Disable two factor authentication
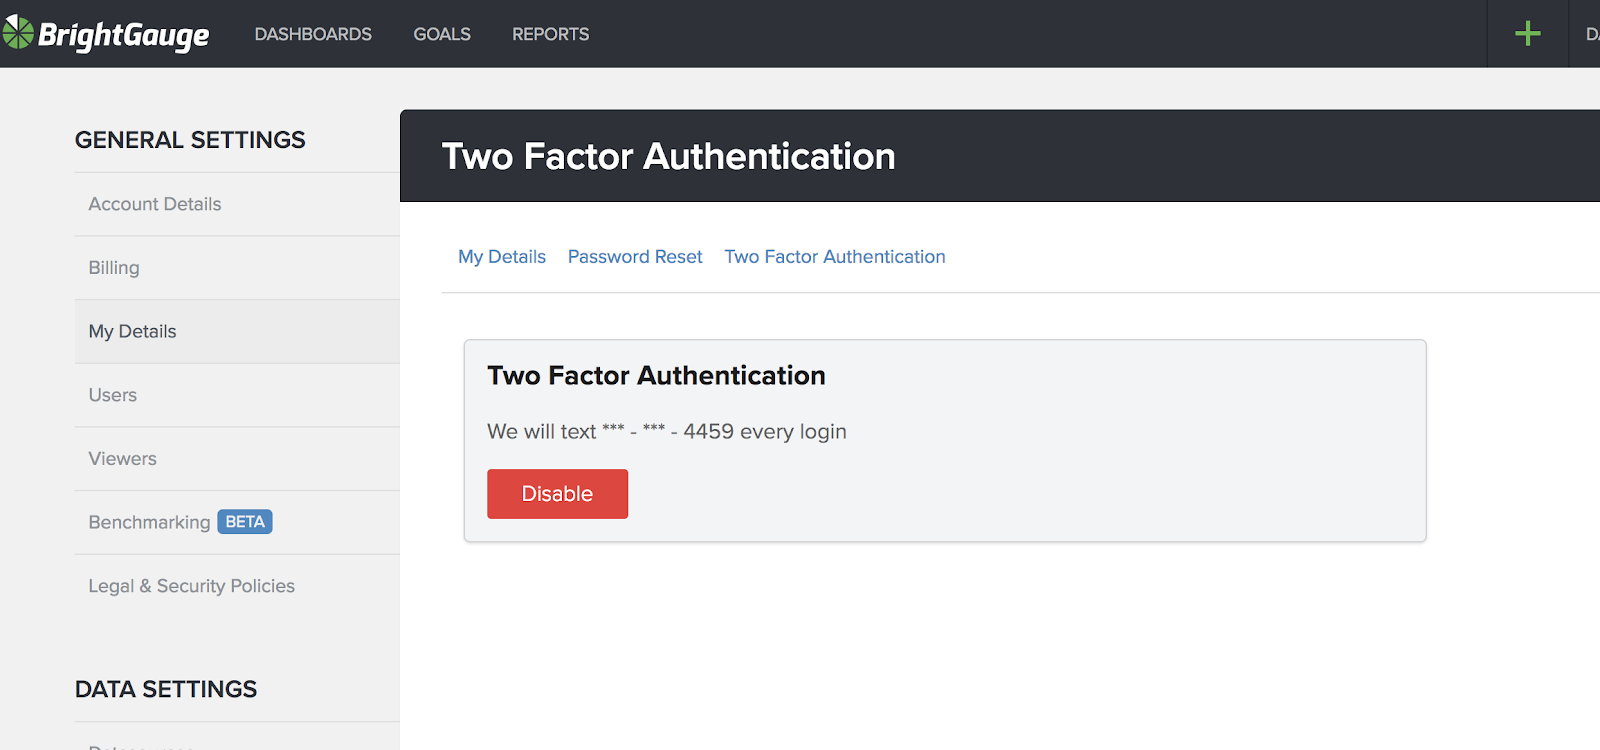 (x=557, y=494)
